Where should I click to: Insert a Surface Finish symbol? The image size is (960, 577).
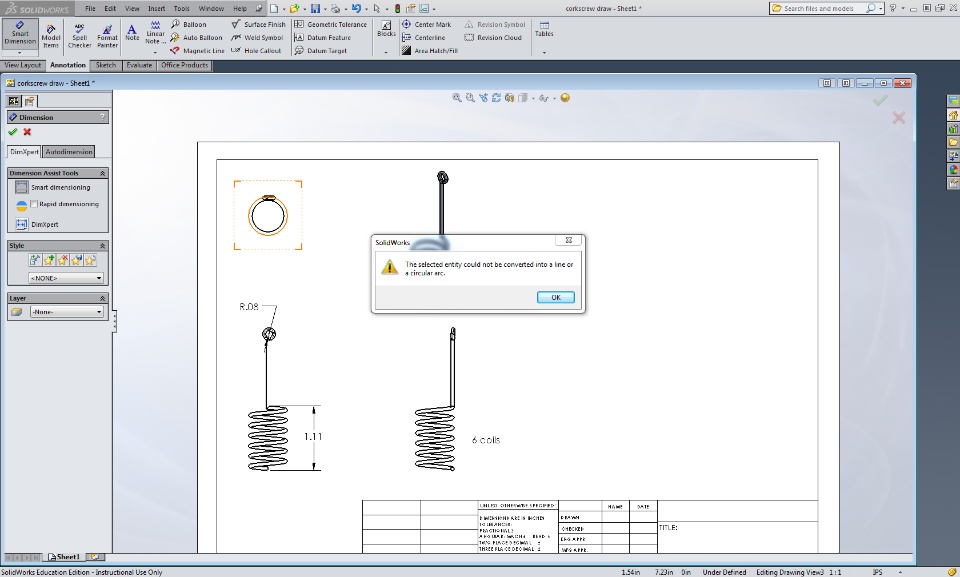tap(258, 25)
